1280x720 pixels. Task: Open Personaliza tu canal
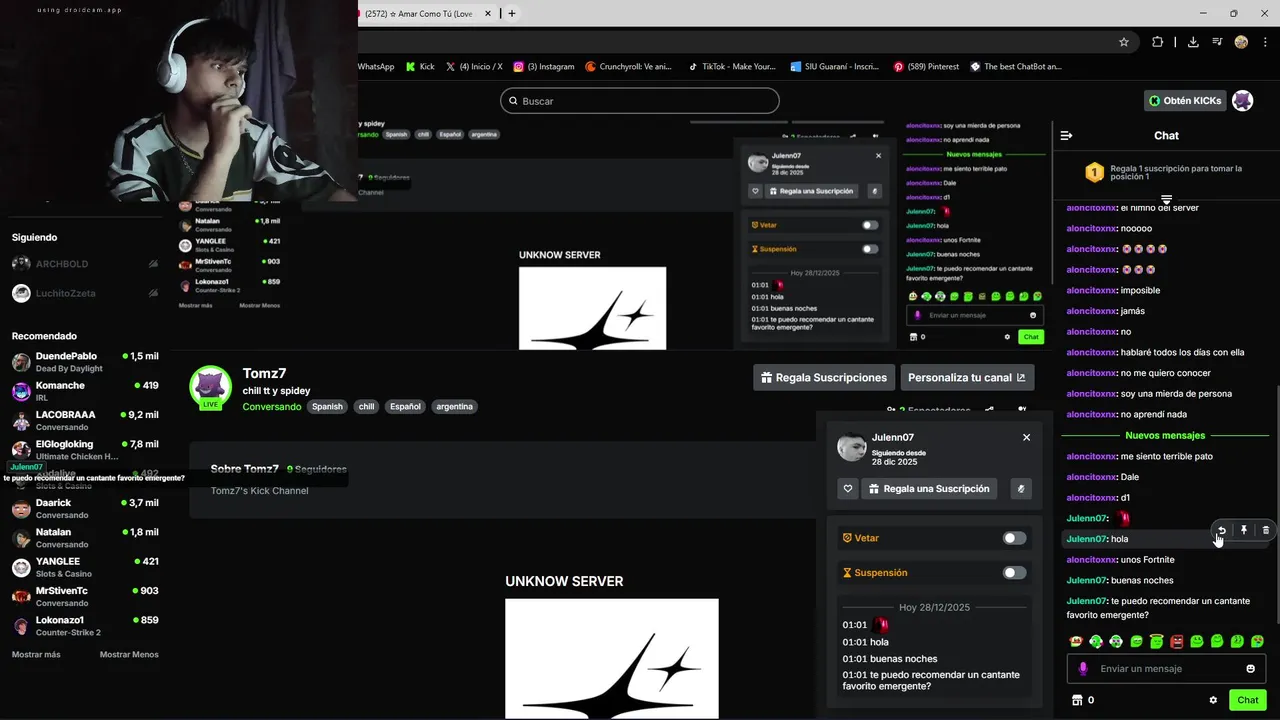point(967,377)
